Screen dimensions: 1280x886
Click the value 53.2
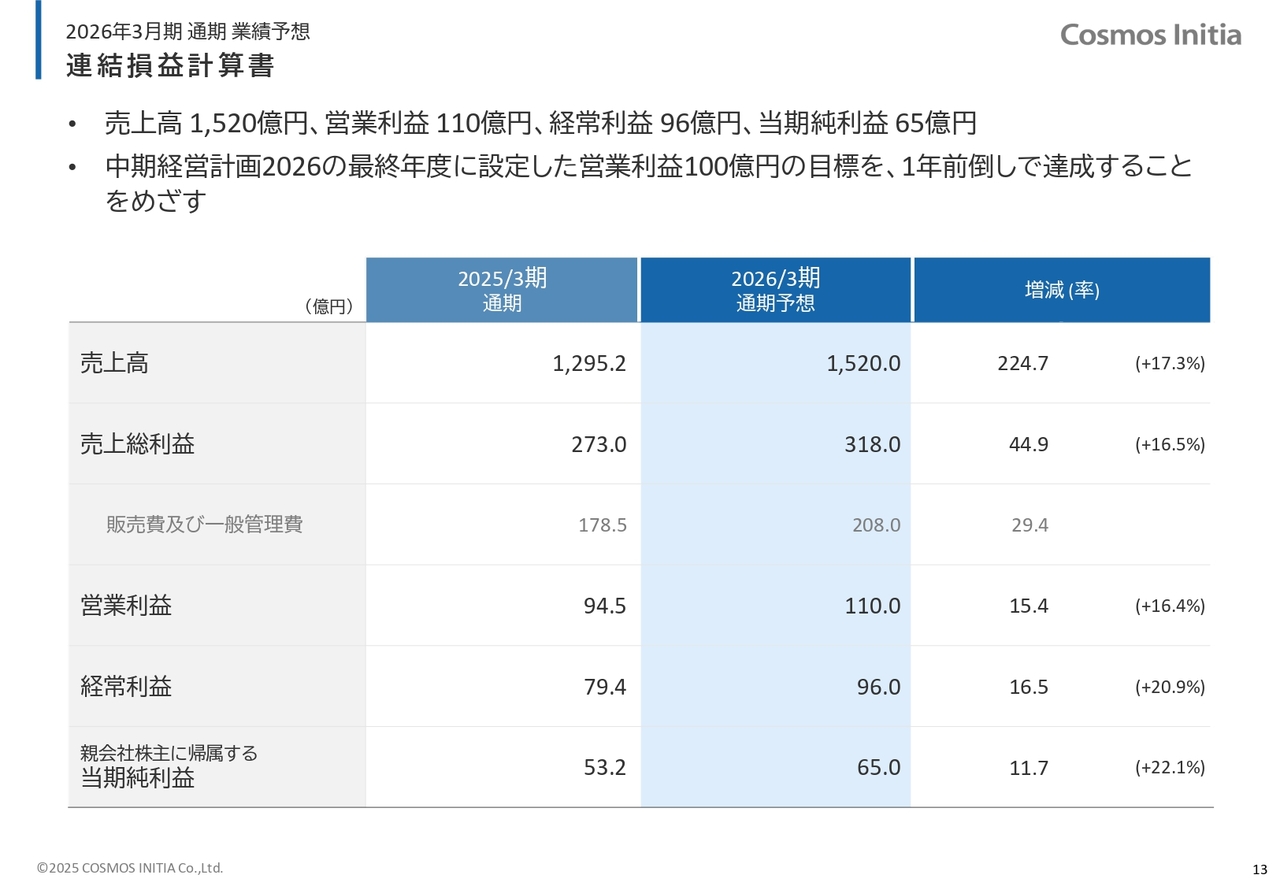pyautogui.click(x=605, y=768)
